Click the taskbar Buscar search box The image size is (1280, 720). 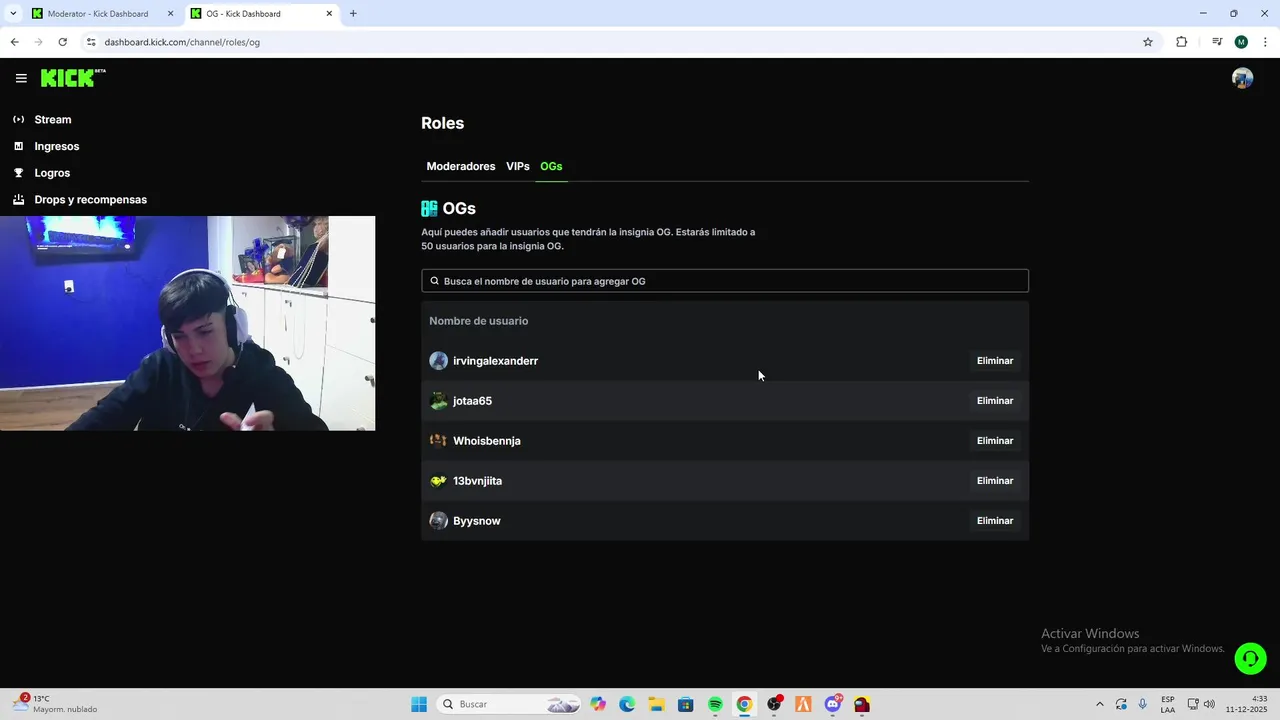tap(509, 704)
